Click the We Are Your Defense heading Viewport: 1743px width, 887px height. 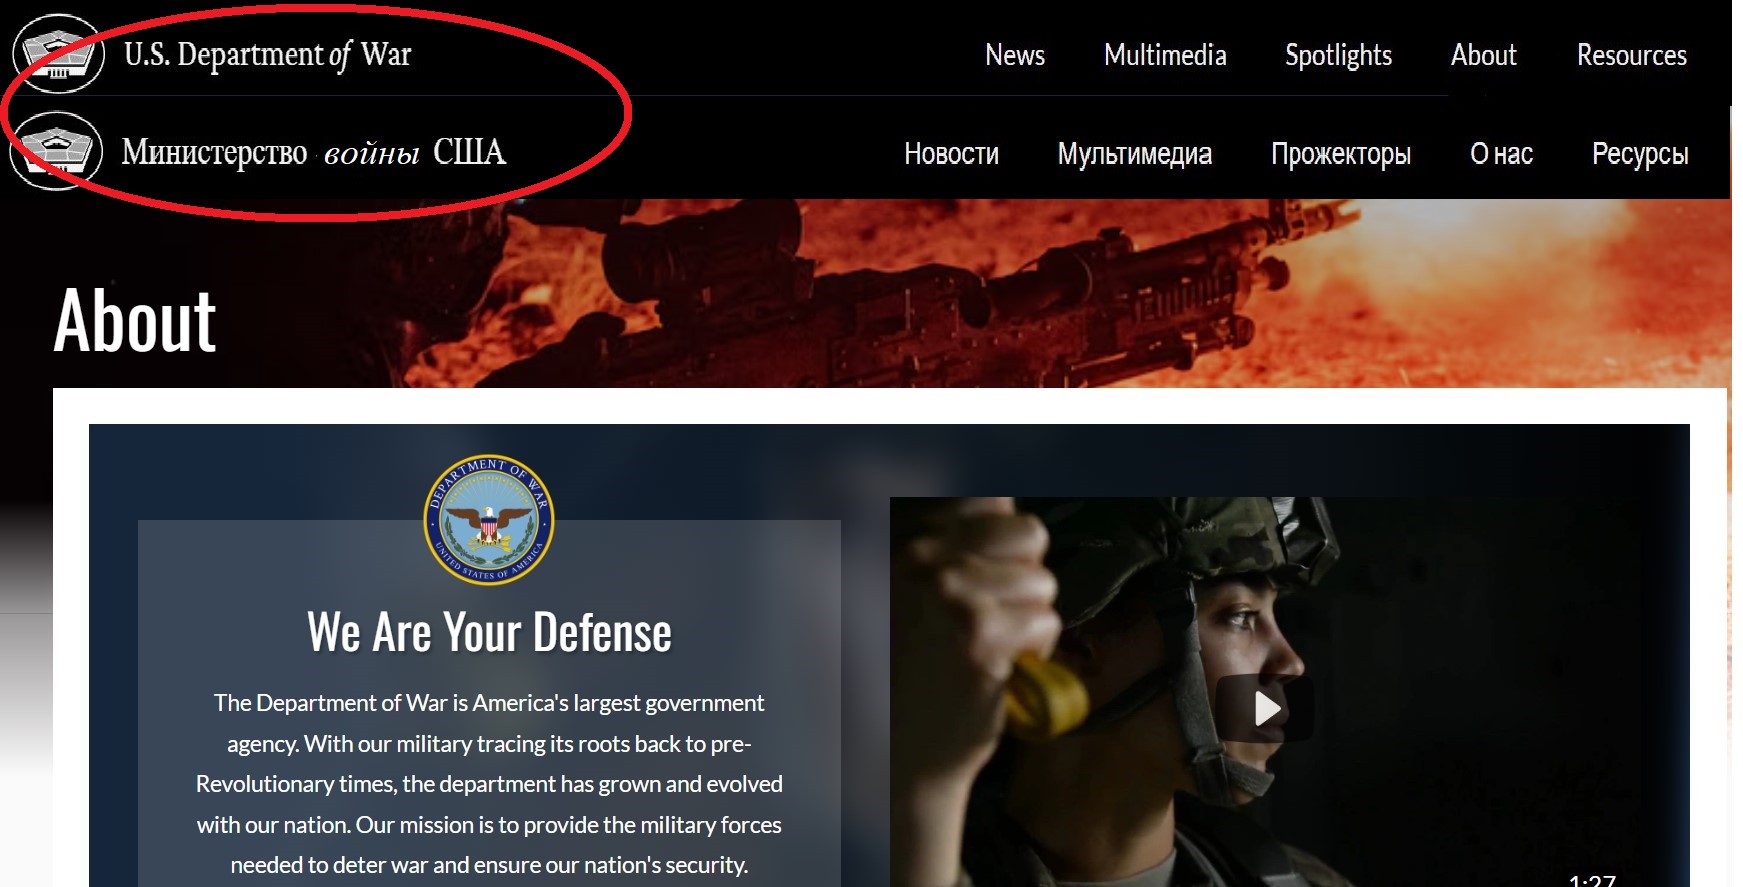(x=489, y=632)
